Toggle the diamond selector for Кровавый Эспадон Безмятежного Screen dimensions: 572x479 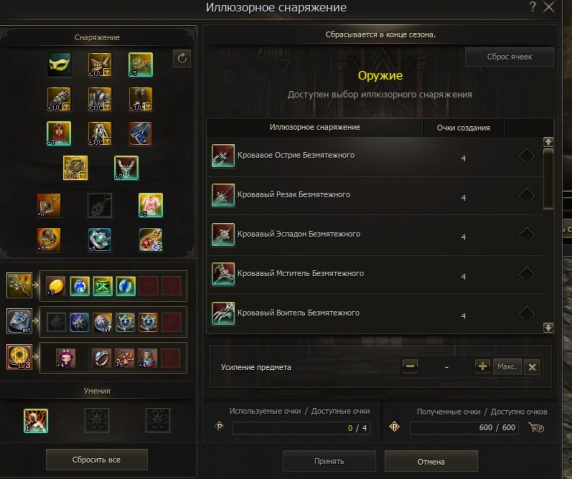tap(527, 235)
